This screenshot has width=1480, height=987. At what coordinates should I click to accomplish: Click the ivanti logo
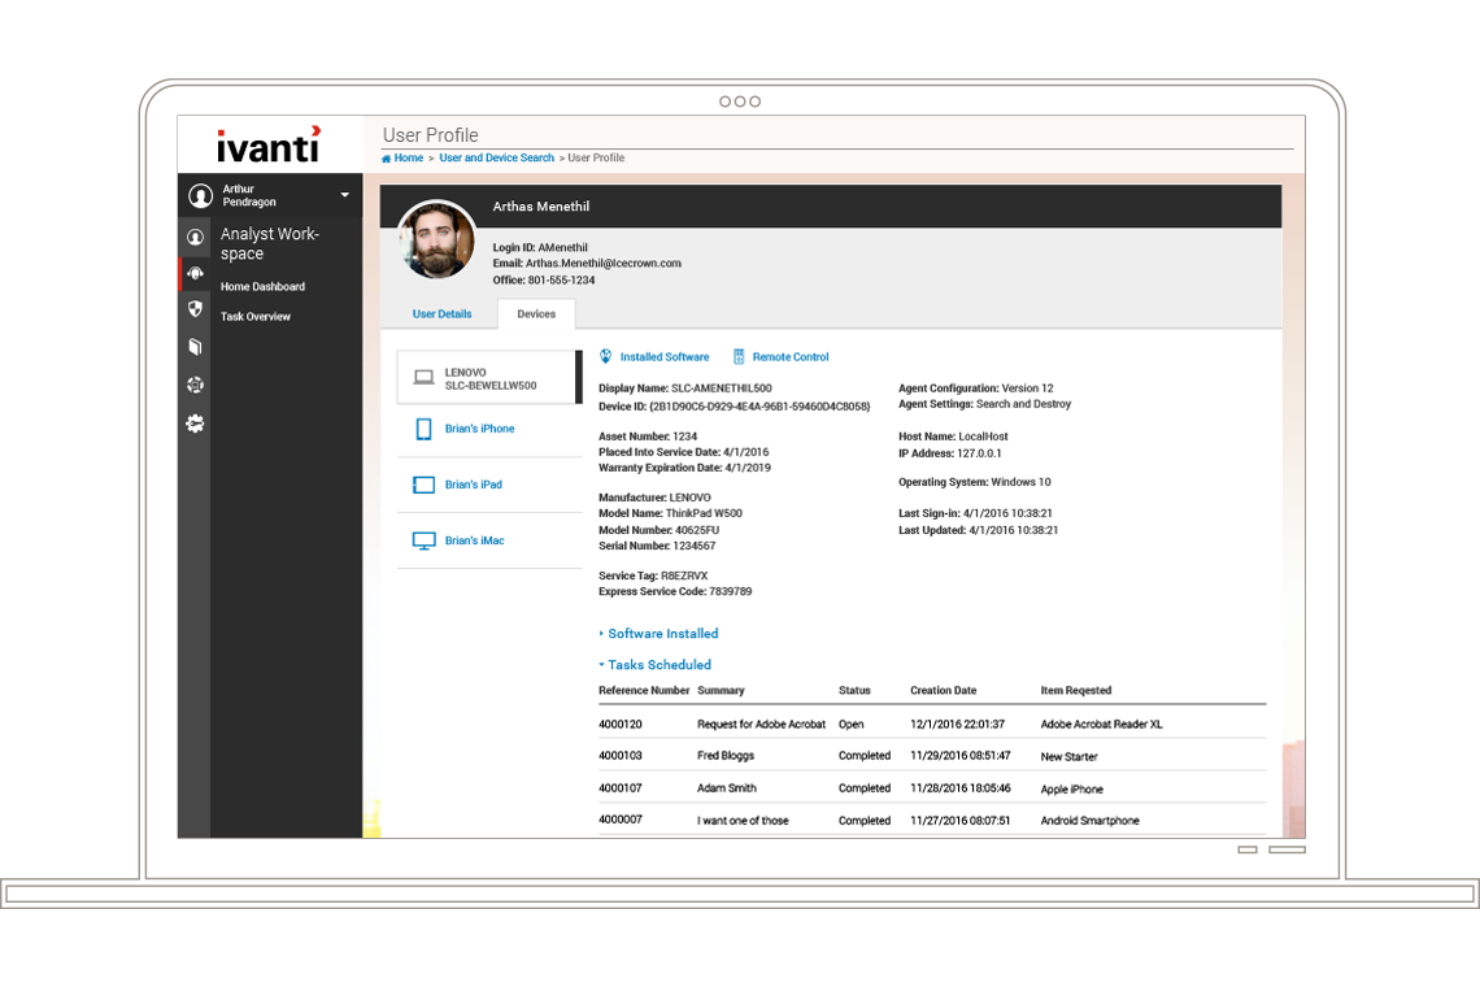[269, 145]
